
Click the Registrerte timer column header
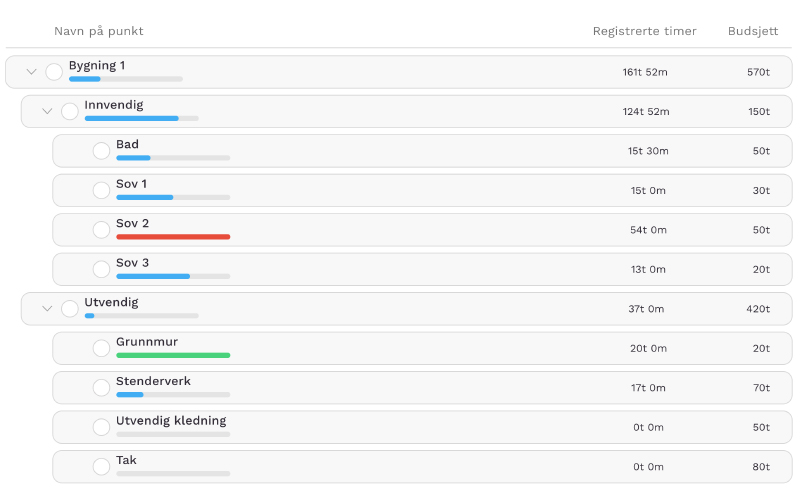click(644, 31)
